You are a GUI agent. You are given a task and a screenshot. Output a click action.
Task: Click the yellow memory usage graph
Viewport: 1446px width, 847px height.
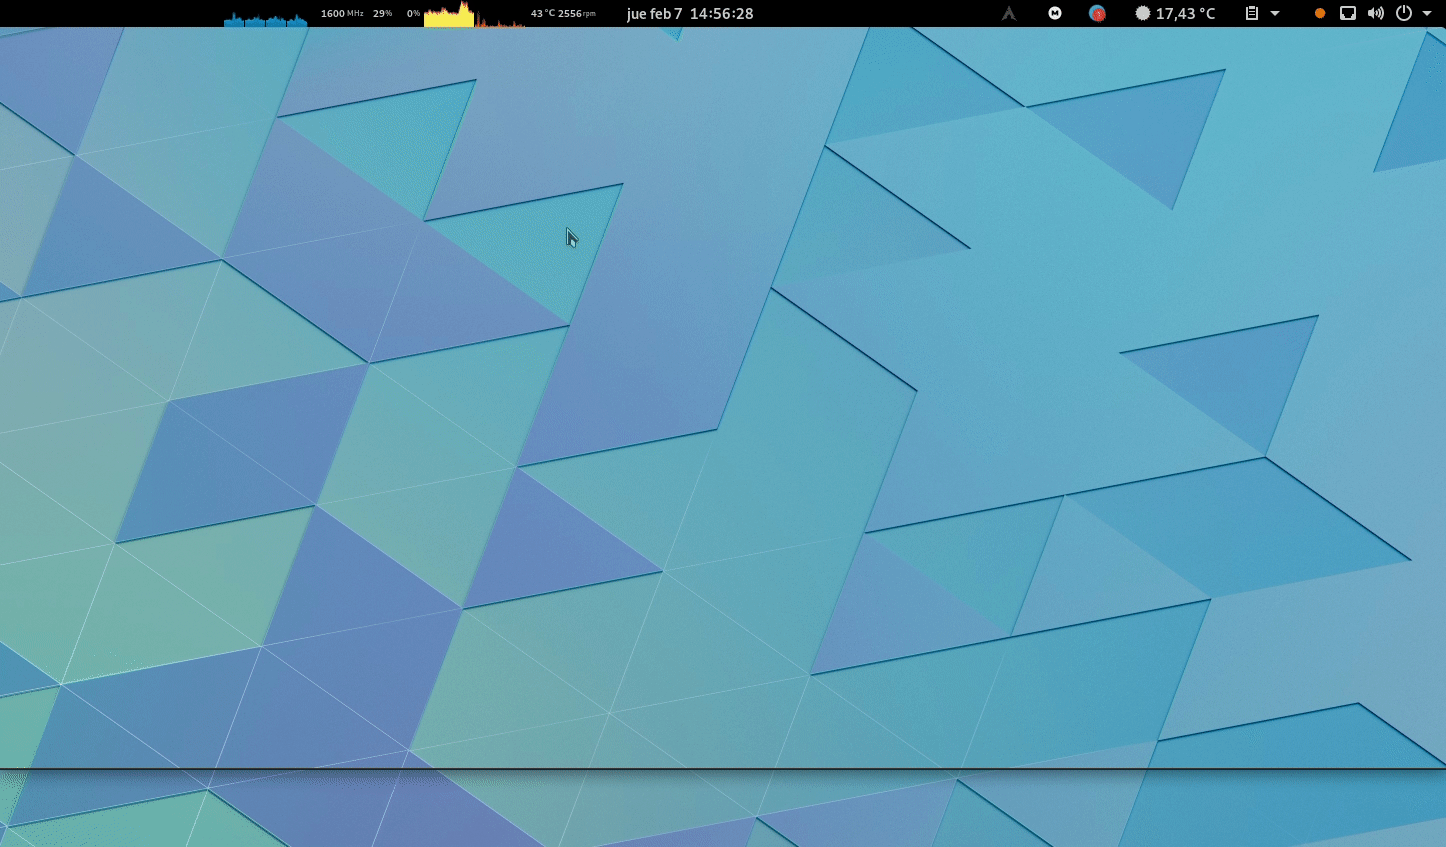449,14
